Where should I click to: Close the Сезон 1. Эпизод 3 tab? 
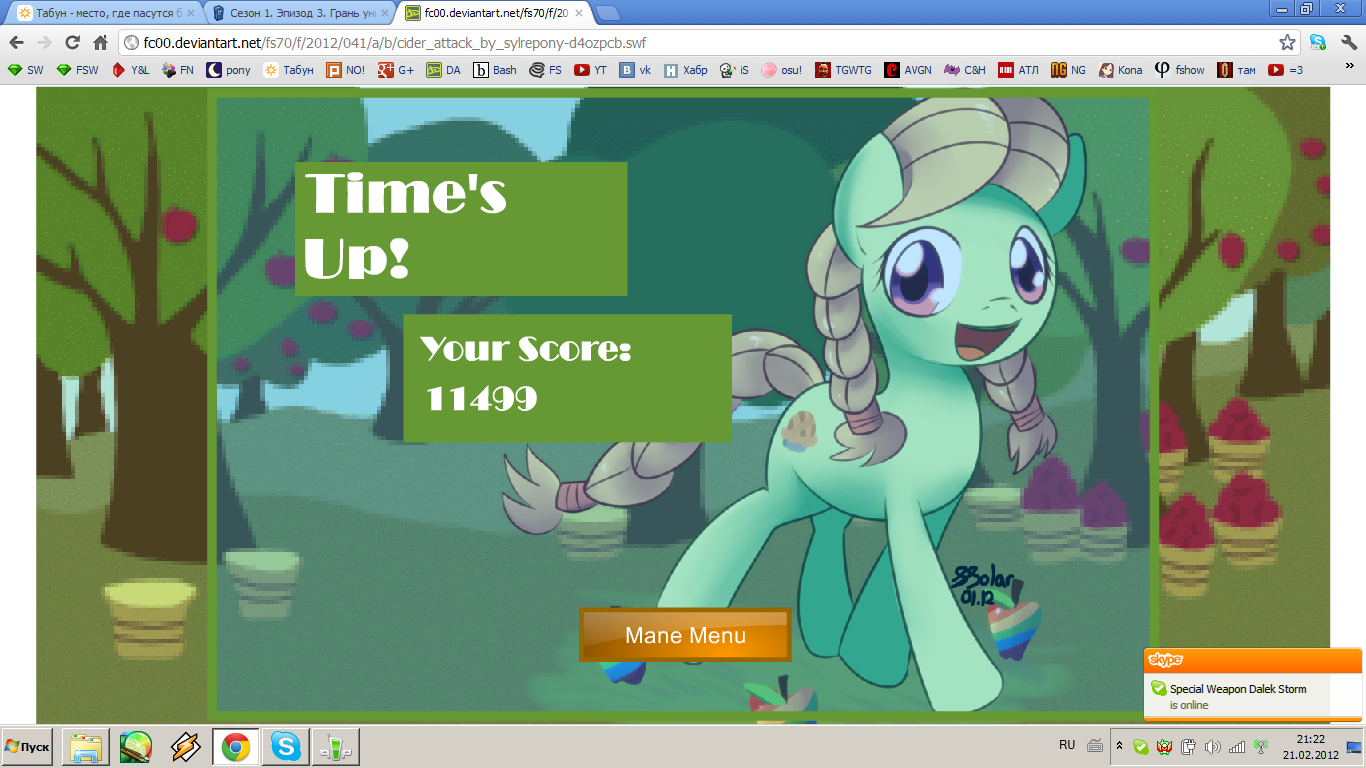pyautogui.click(x=385, y=14)
